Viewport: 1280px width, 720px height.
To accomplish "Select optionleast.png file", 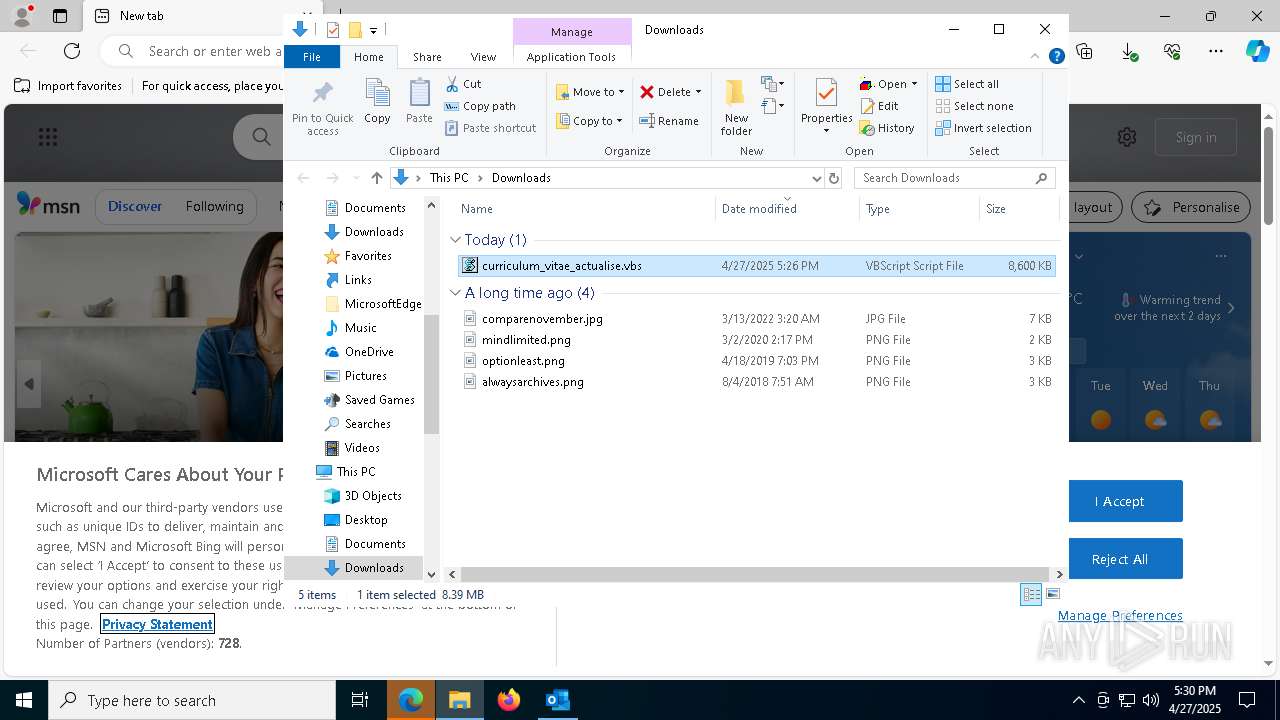I will 756,361.
